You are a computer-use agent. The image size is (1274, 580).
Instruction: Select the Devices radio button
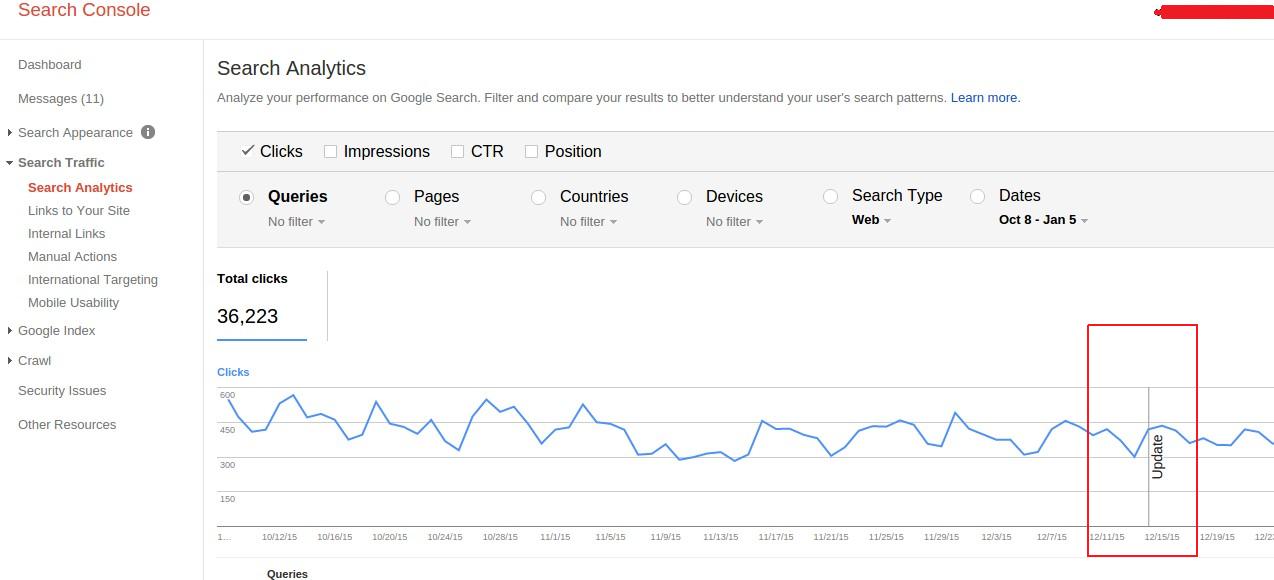685,198
